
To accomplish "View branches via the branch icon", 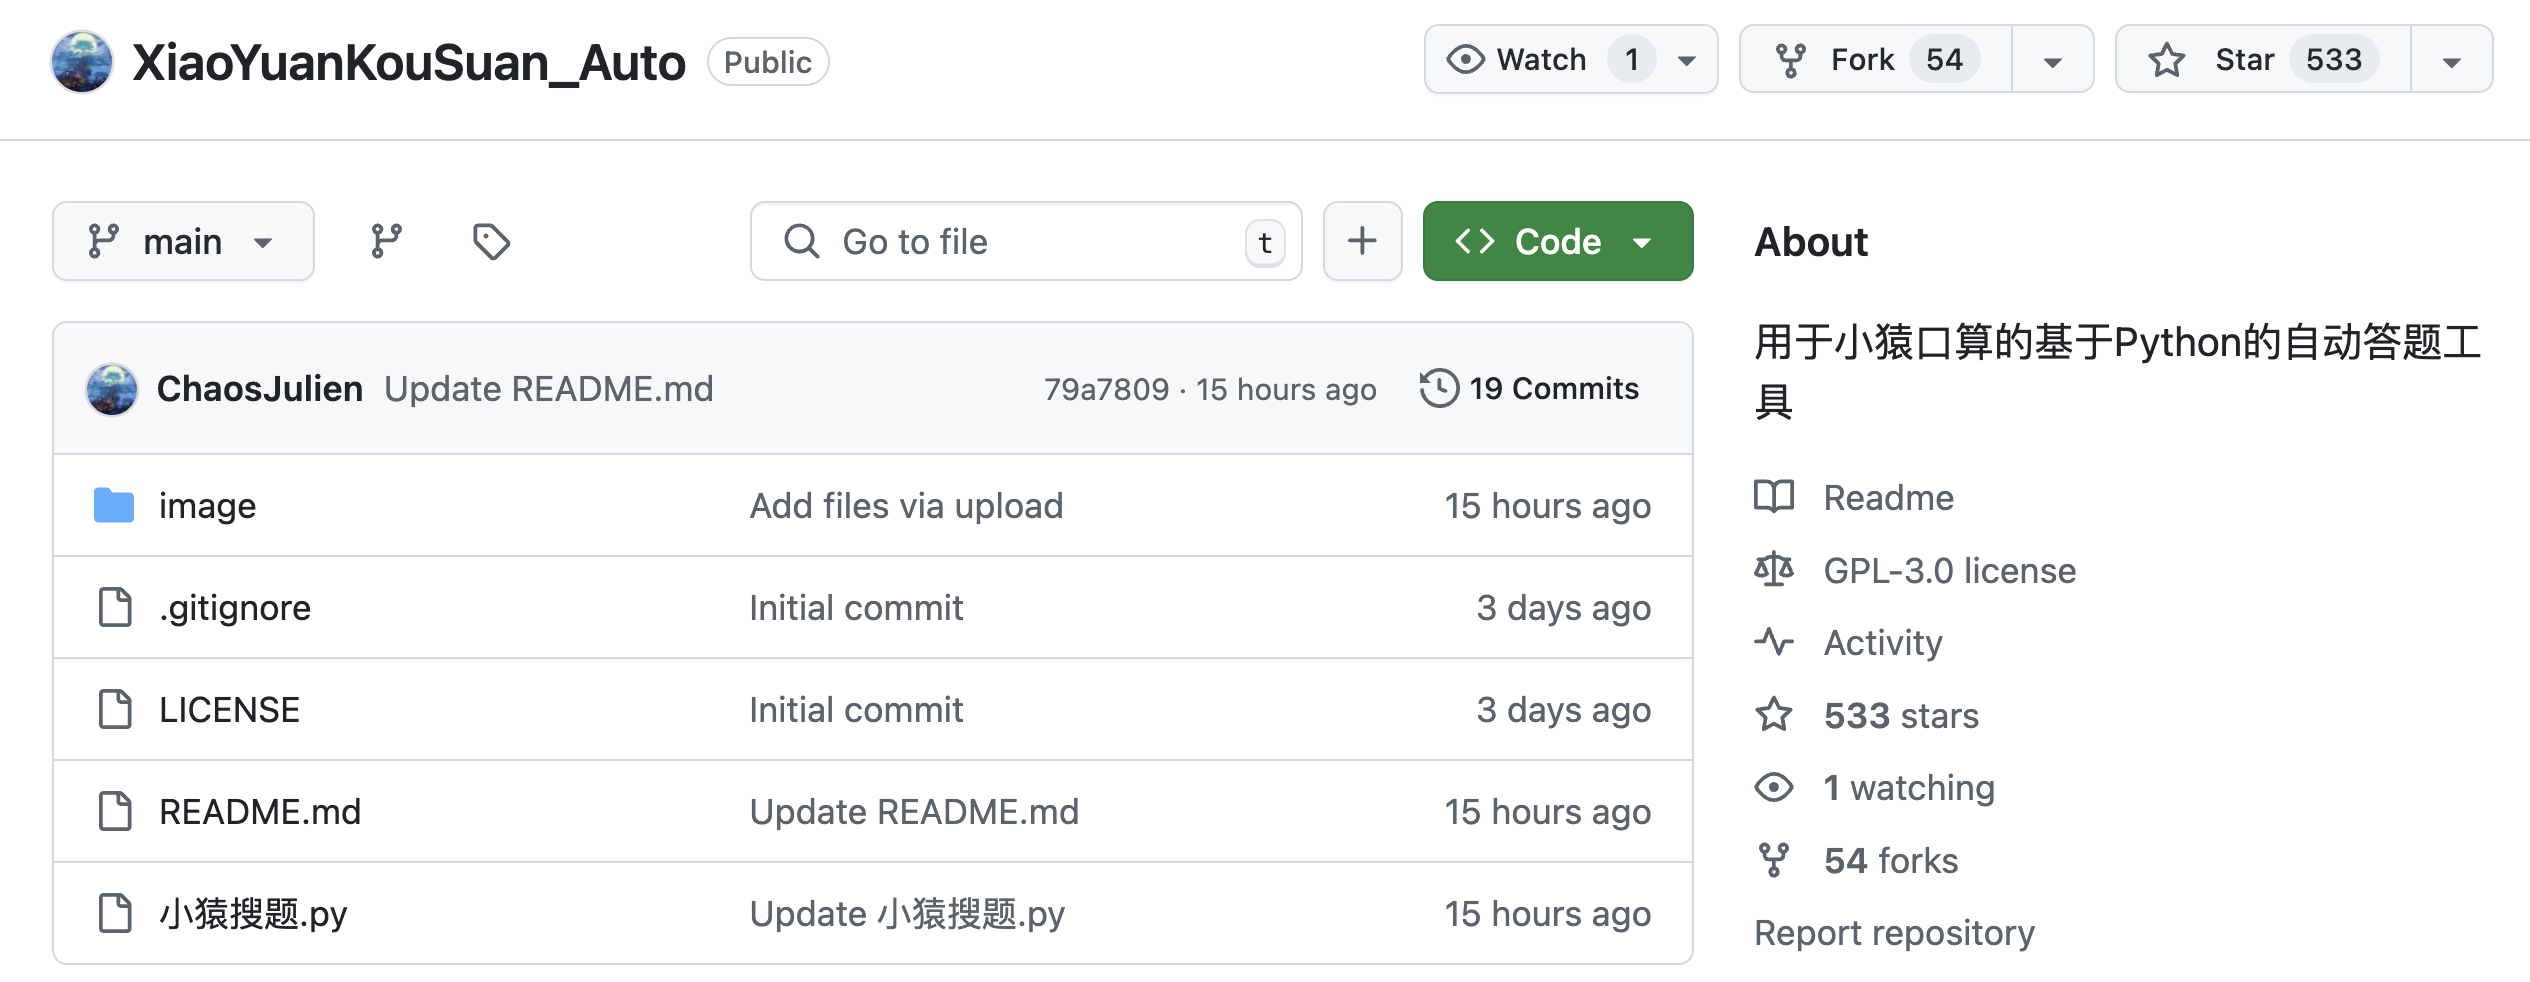I will 386,241.
